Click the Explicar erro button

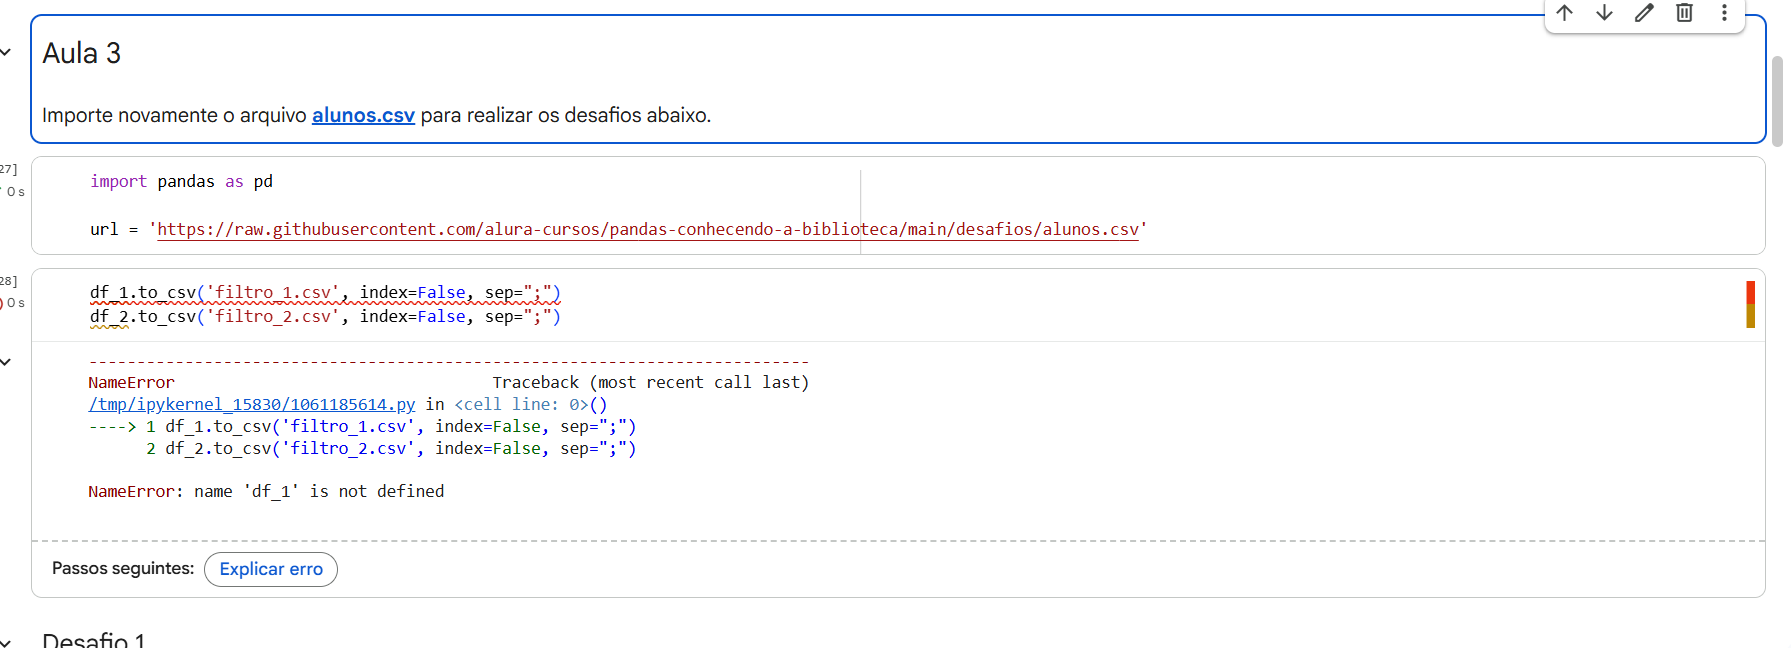[271, 569]
